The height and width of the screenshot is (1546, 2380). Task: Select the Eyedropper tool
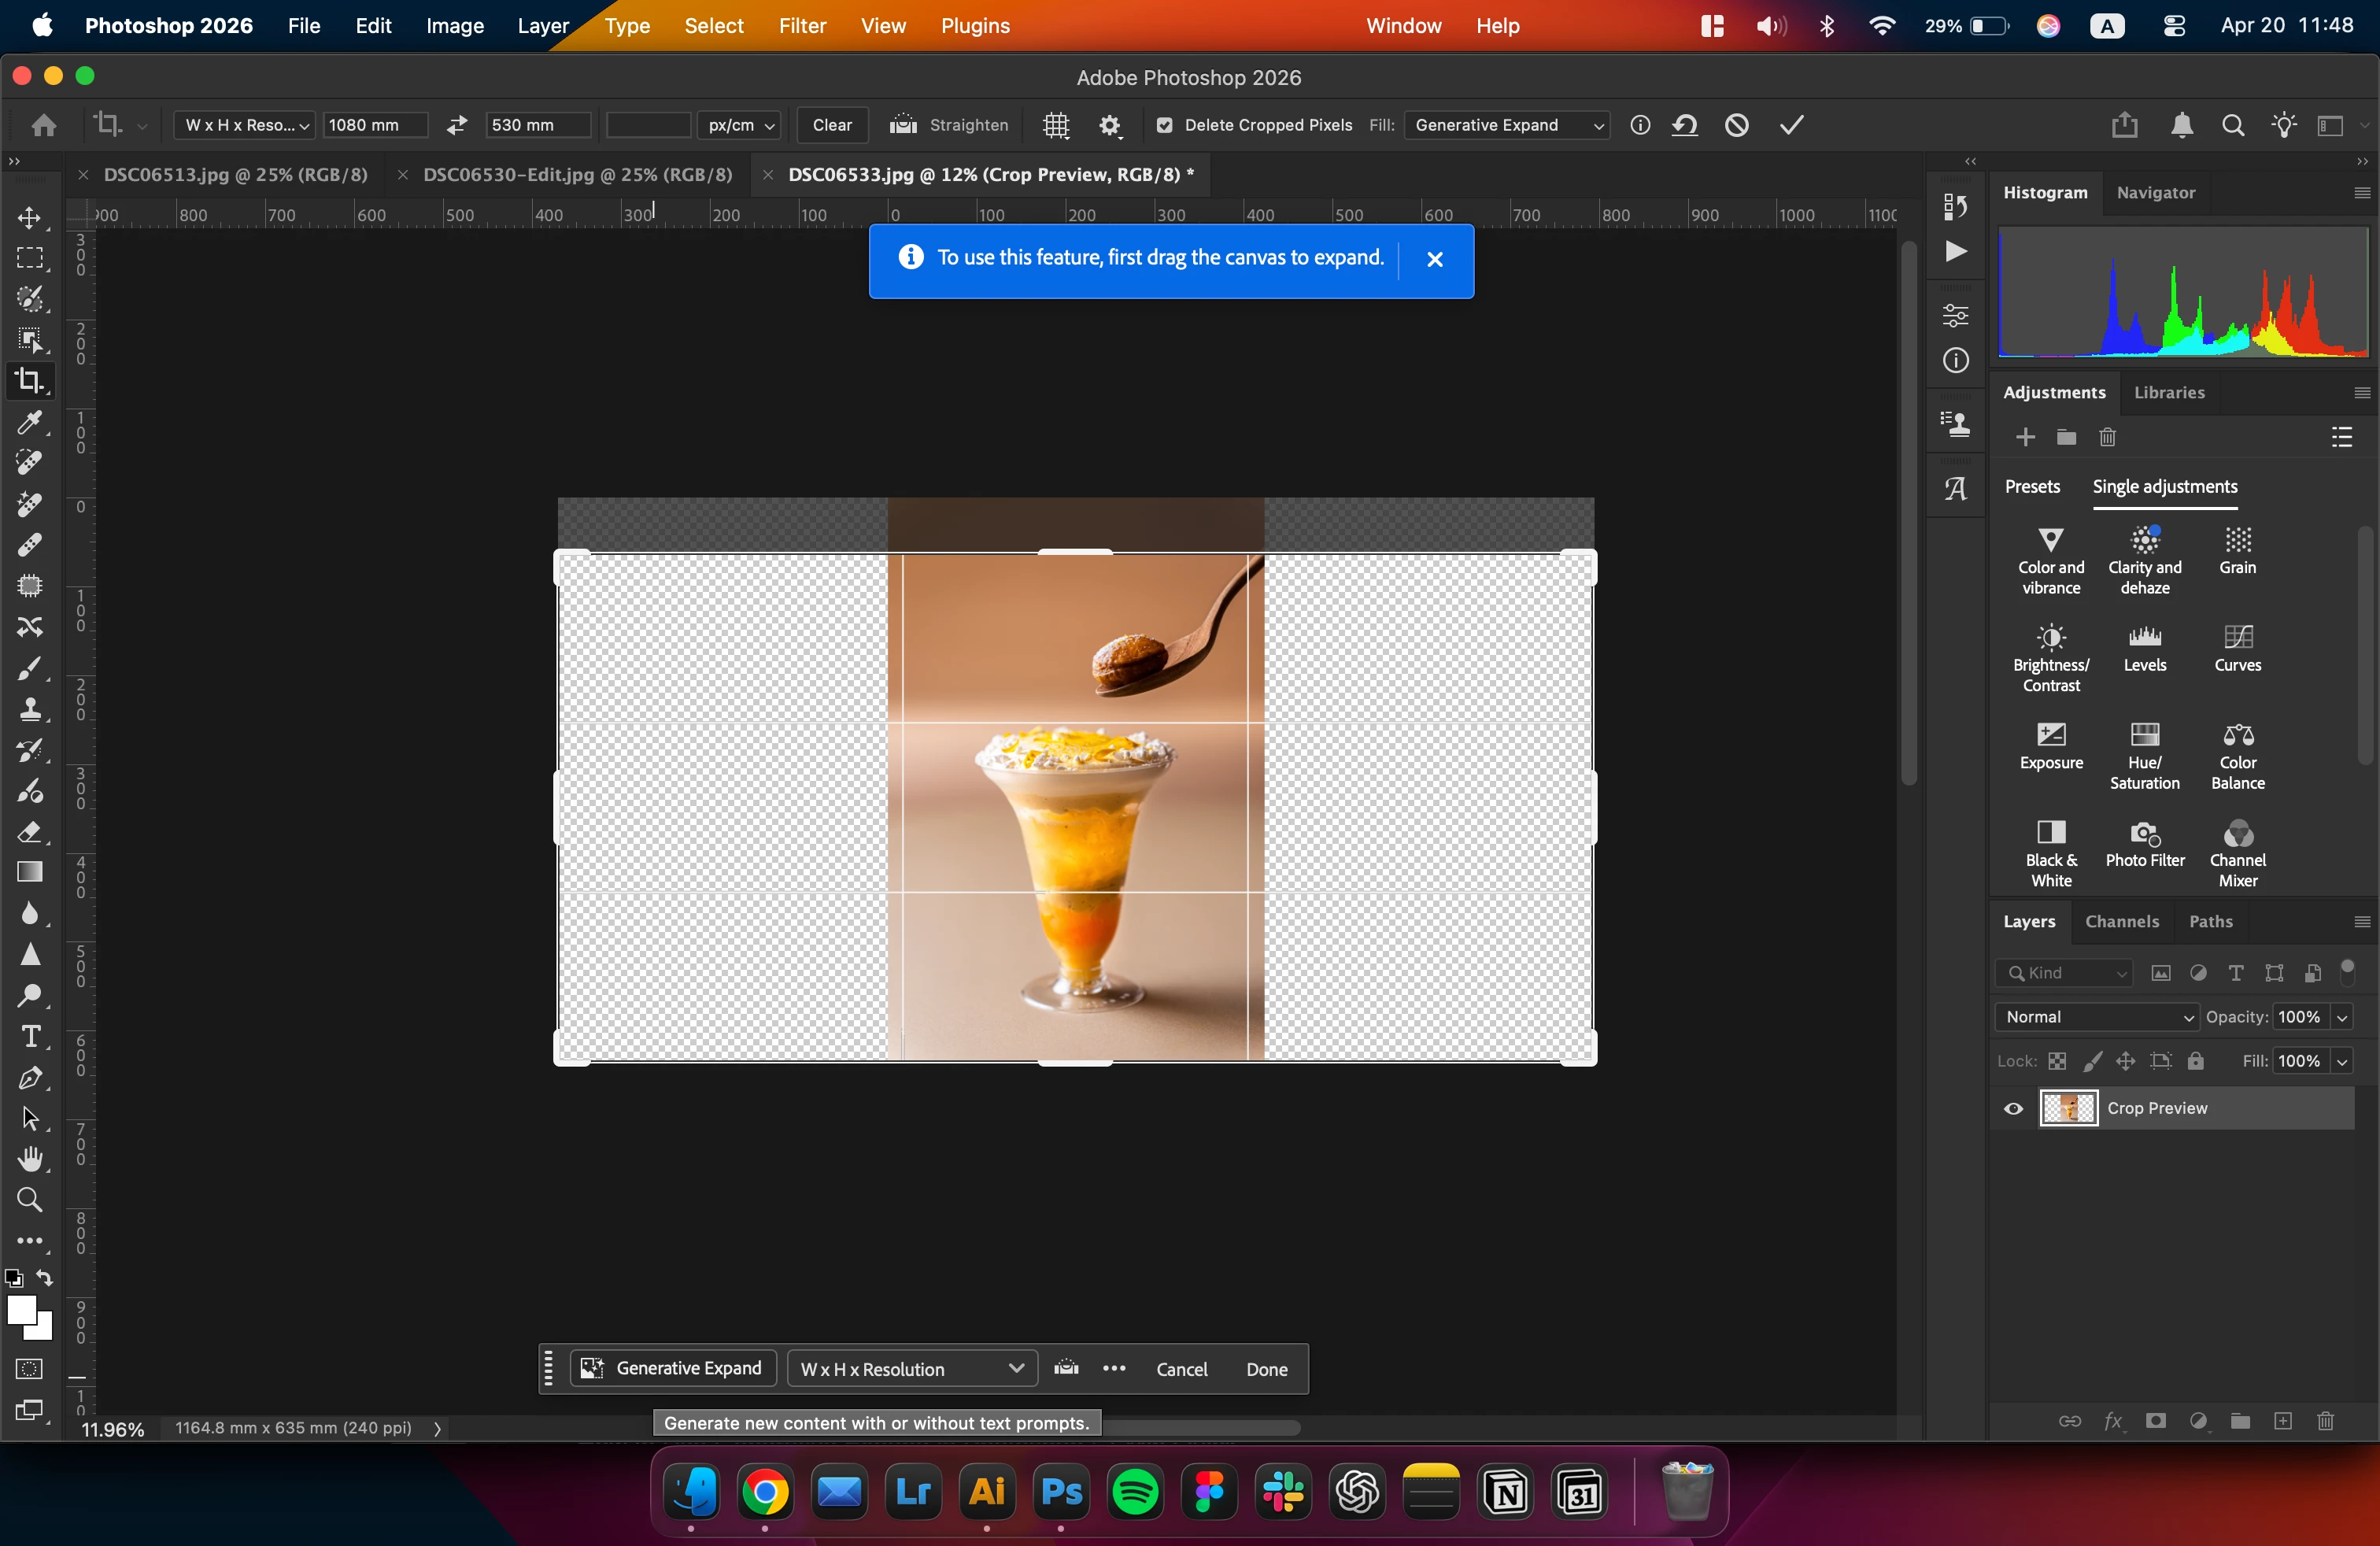pyautogui.click(x=30, y=422)
